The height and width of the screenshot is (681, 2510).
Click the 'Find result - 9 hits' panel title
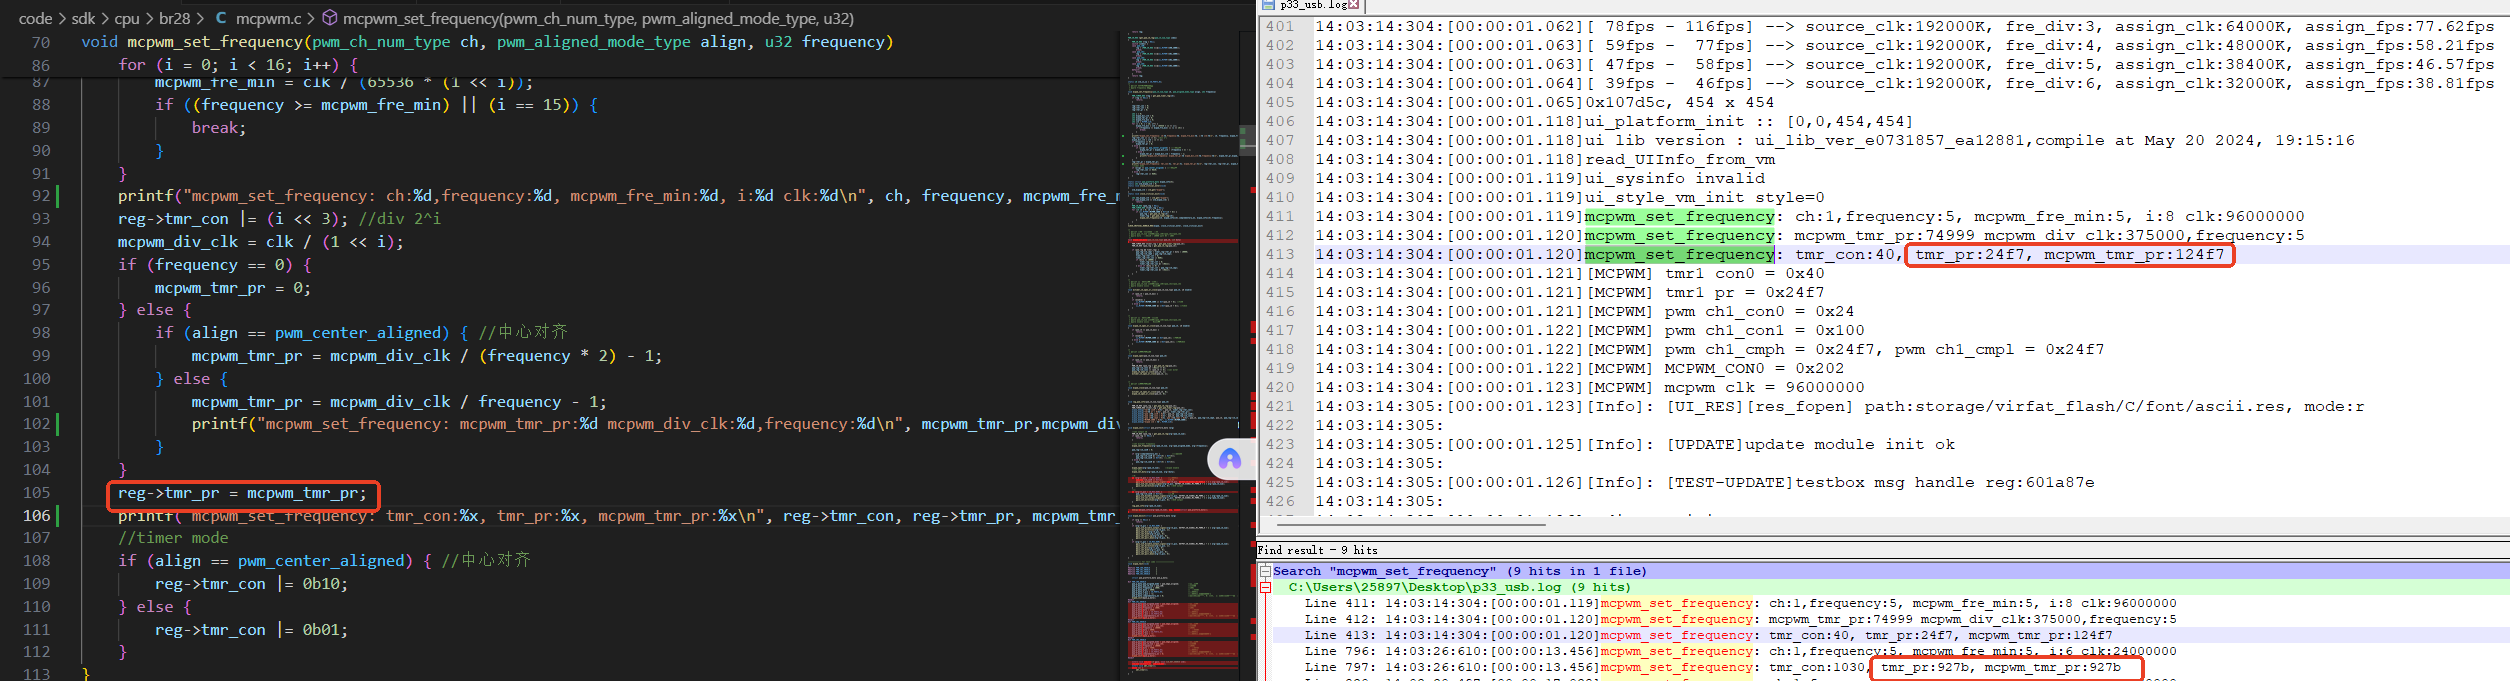(1317, 550)
